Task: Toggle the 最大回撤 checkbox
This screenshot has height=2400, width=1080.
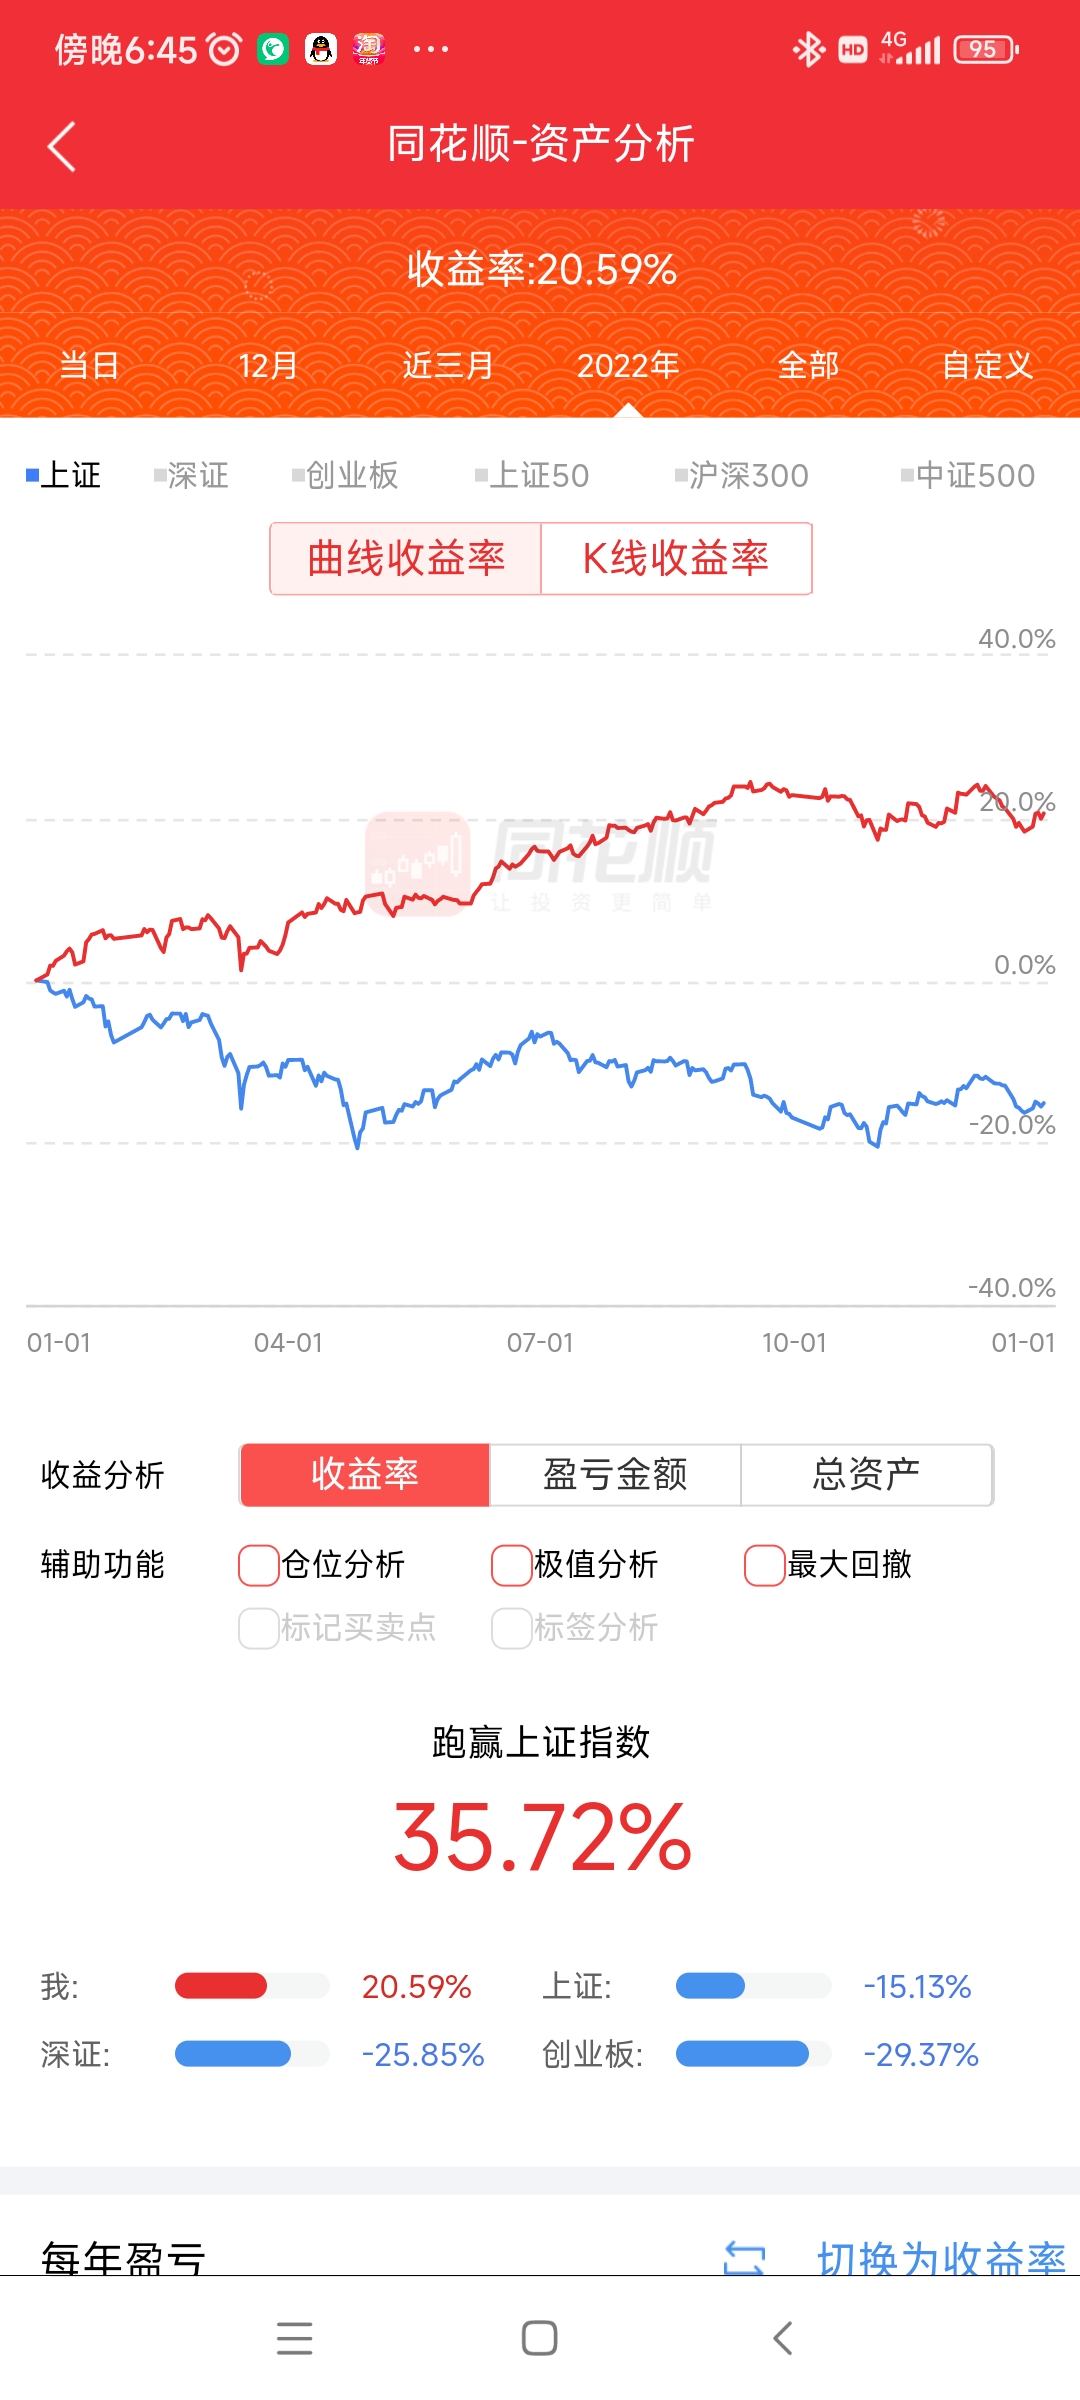Action: (x=765, y=1565)
